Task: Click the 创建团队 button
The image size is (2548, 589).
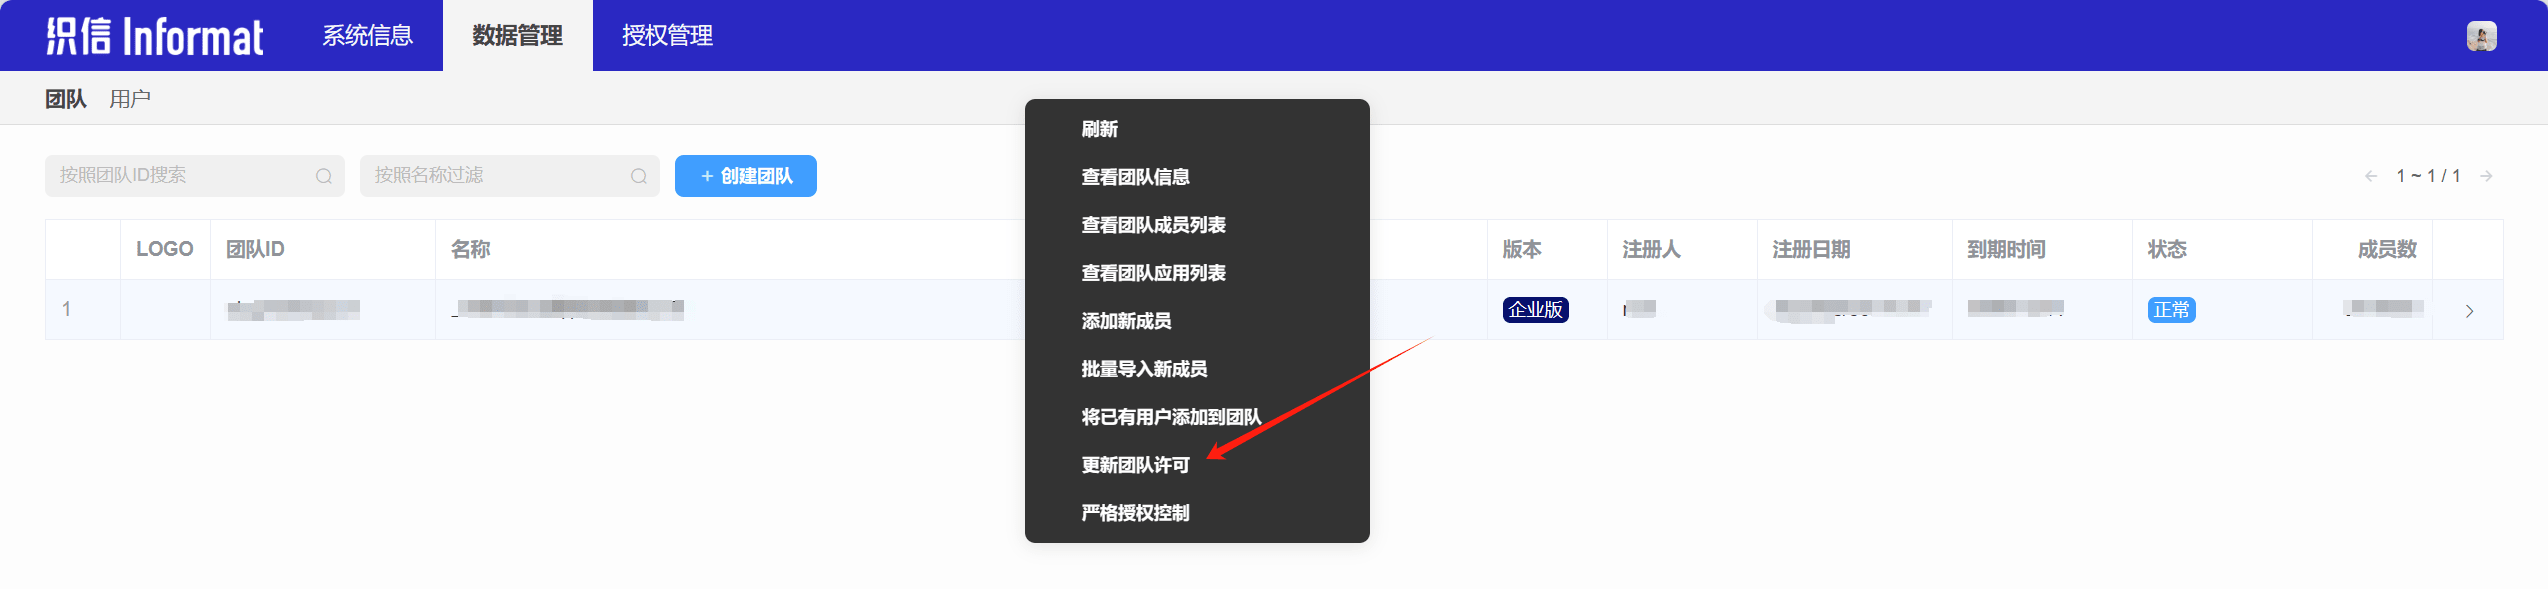Action: pyautogui.click(x=746, y=176)
